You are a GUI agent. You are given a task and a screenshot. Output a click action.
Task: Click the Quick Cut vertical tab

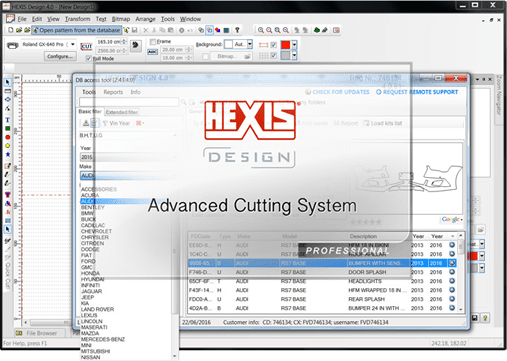(x=8, y=275)
